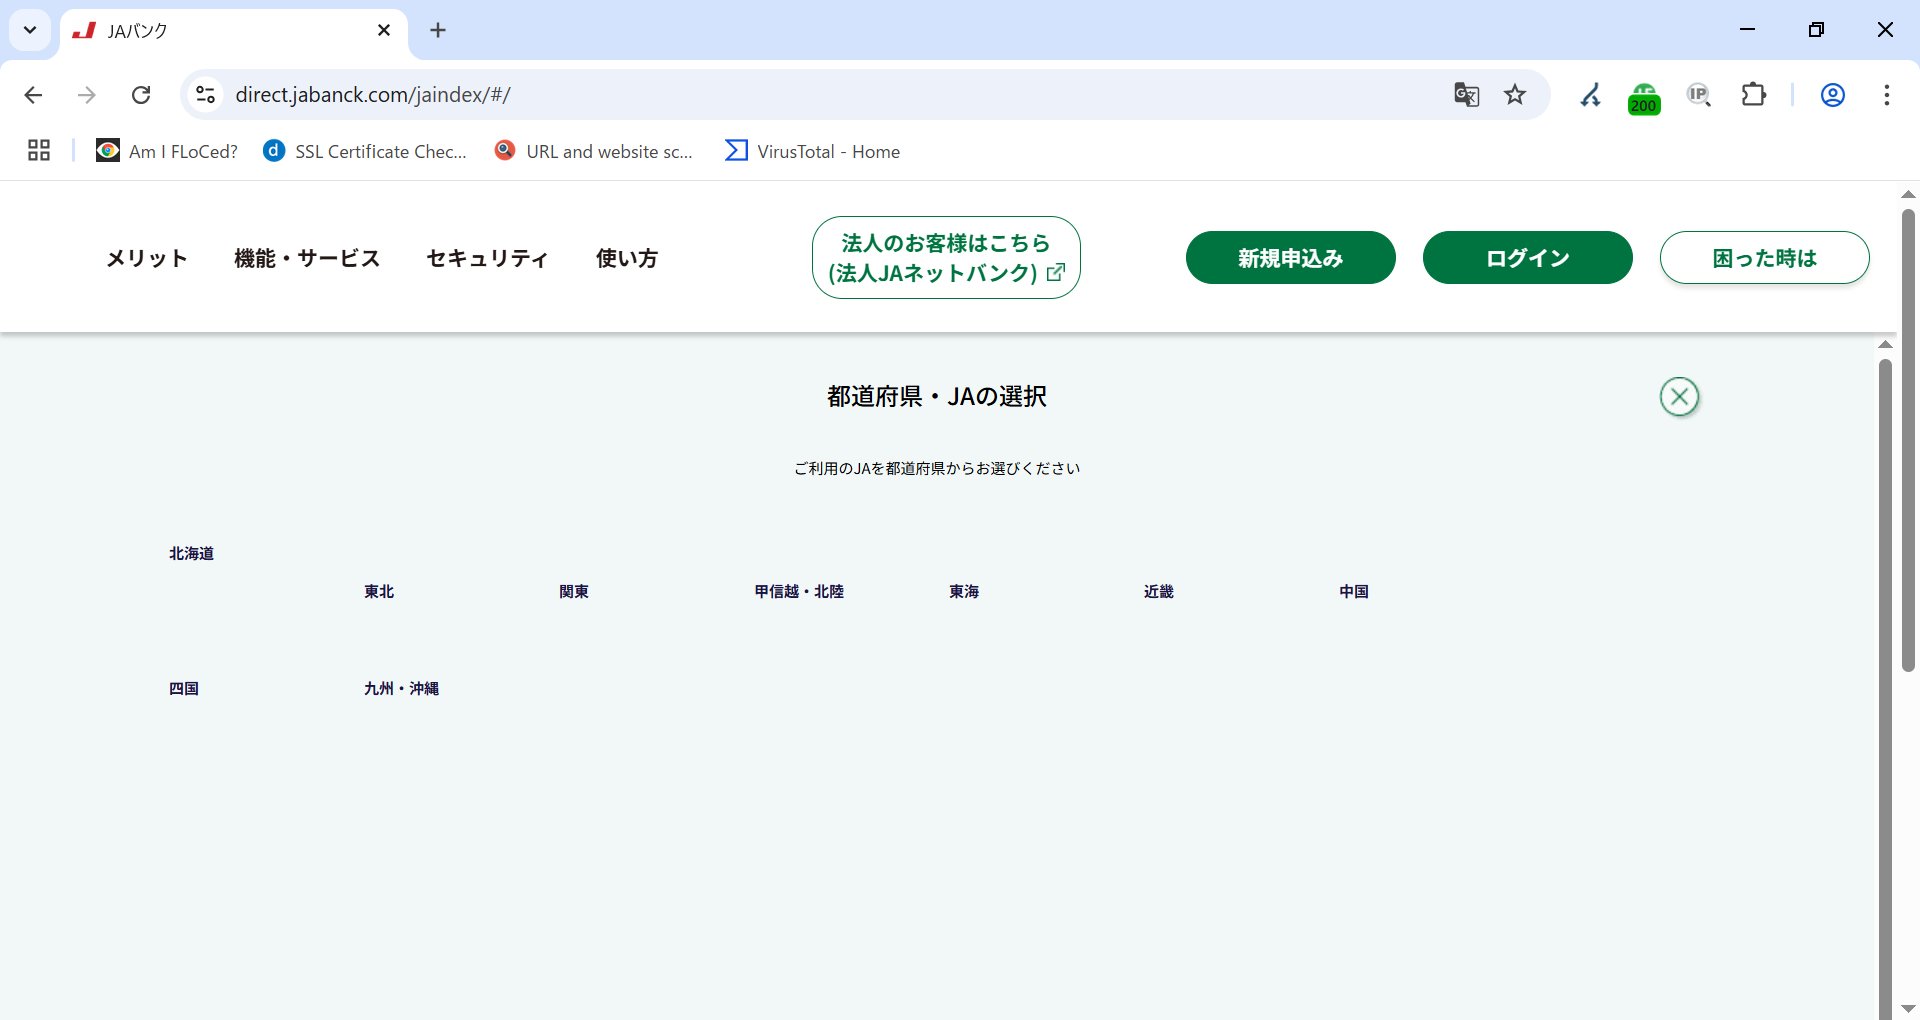
Task: Open the メリット menu item
Action: tap(147, 258)
